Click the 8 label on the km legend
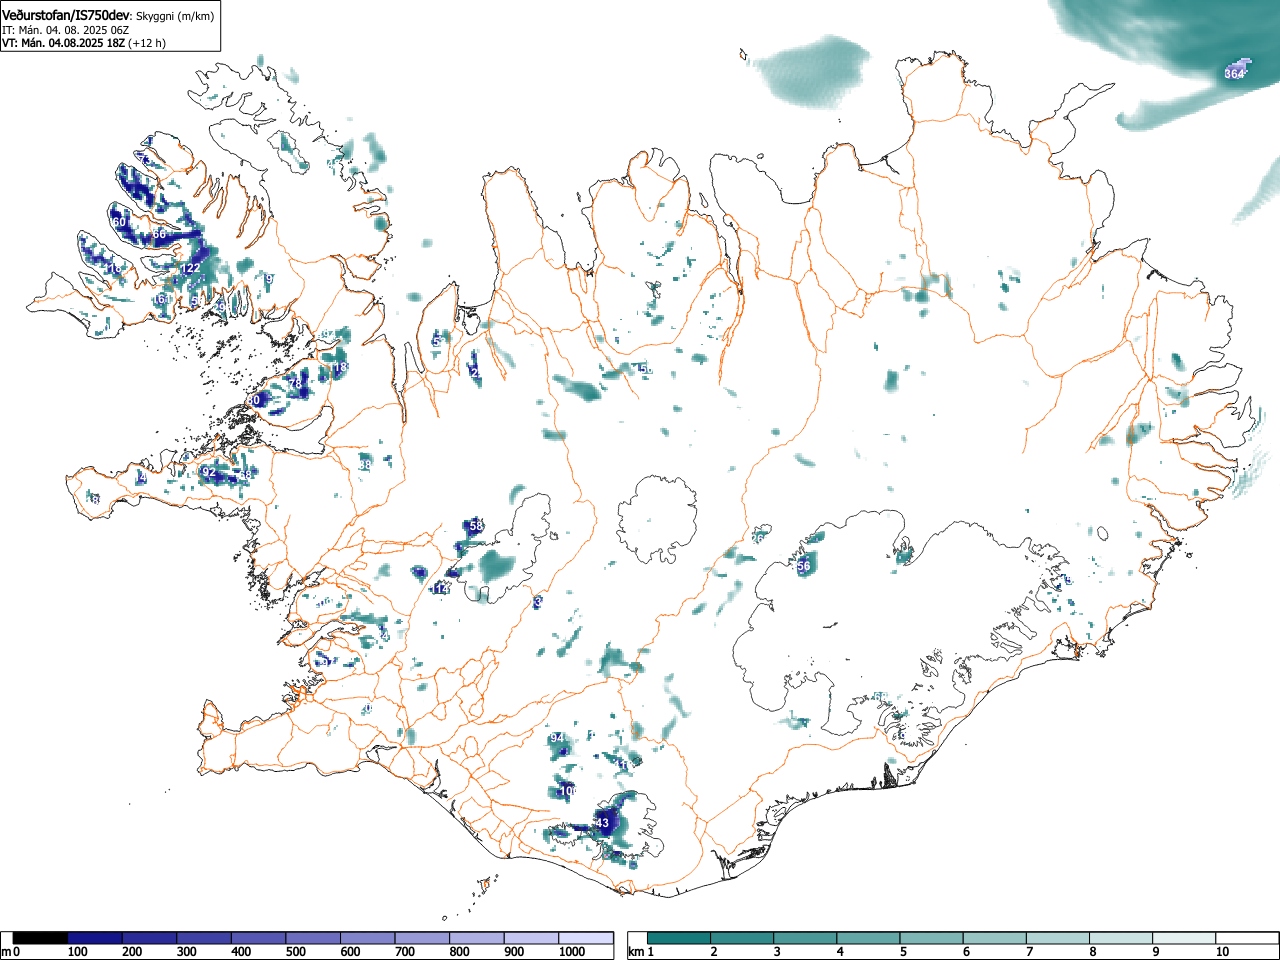 tap(1093, 952)
